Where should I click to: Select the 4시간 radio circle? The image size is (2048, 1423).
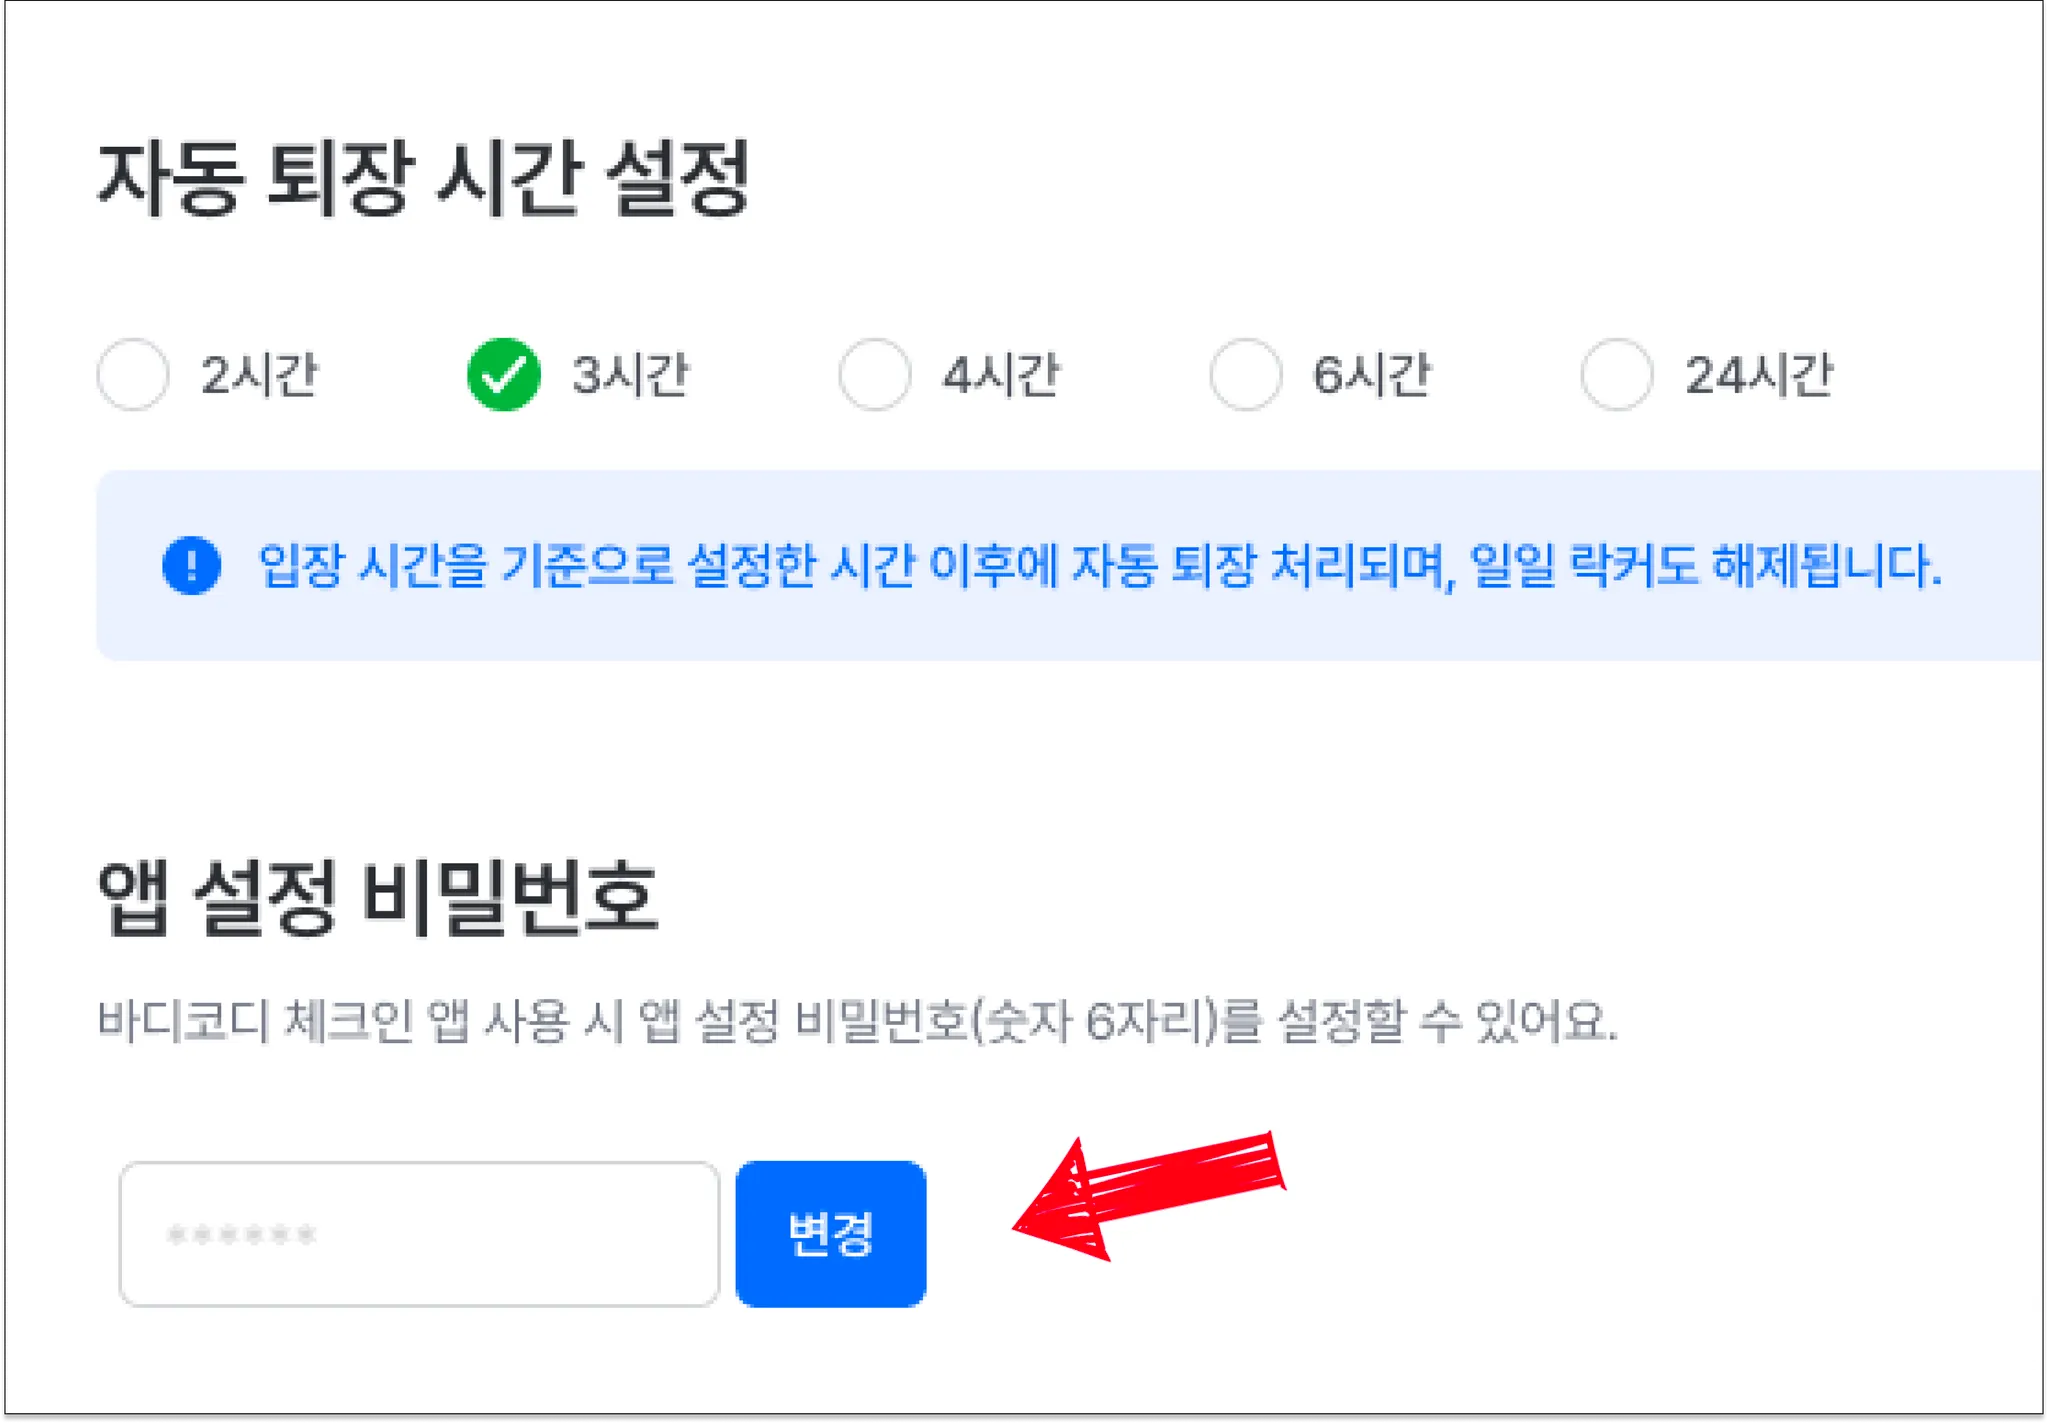tap(875, 375)
